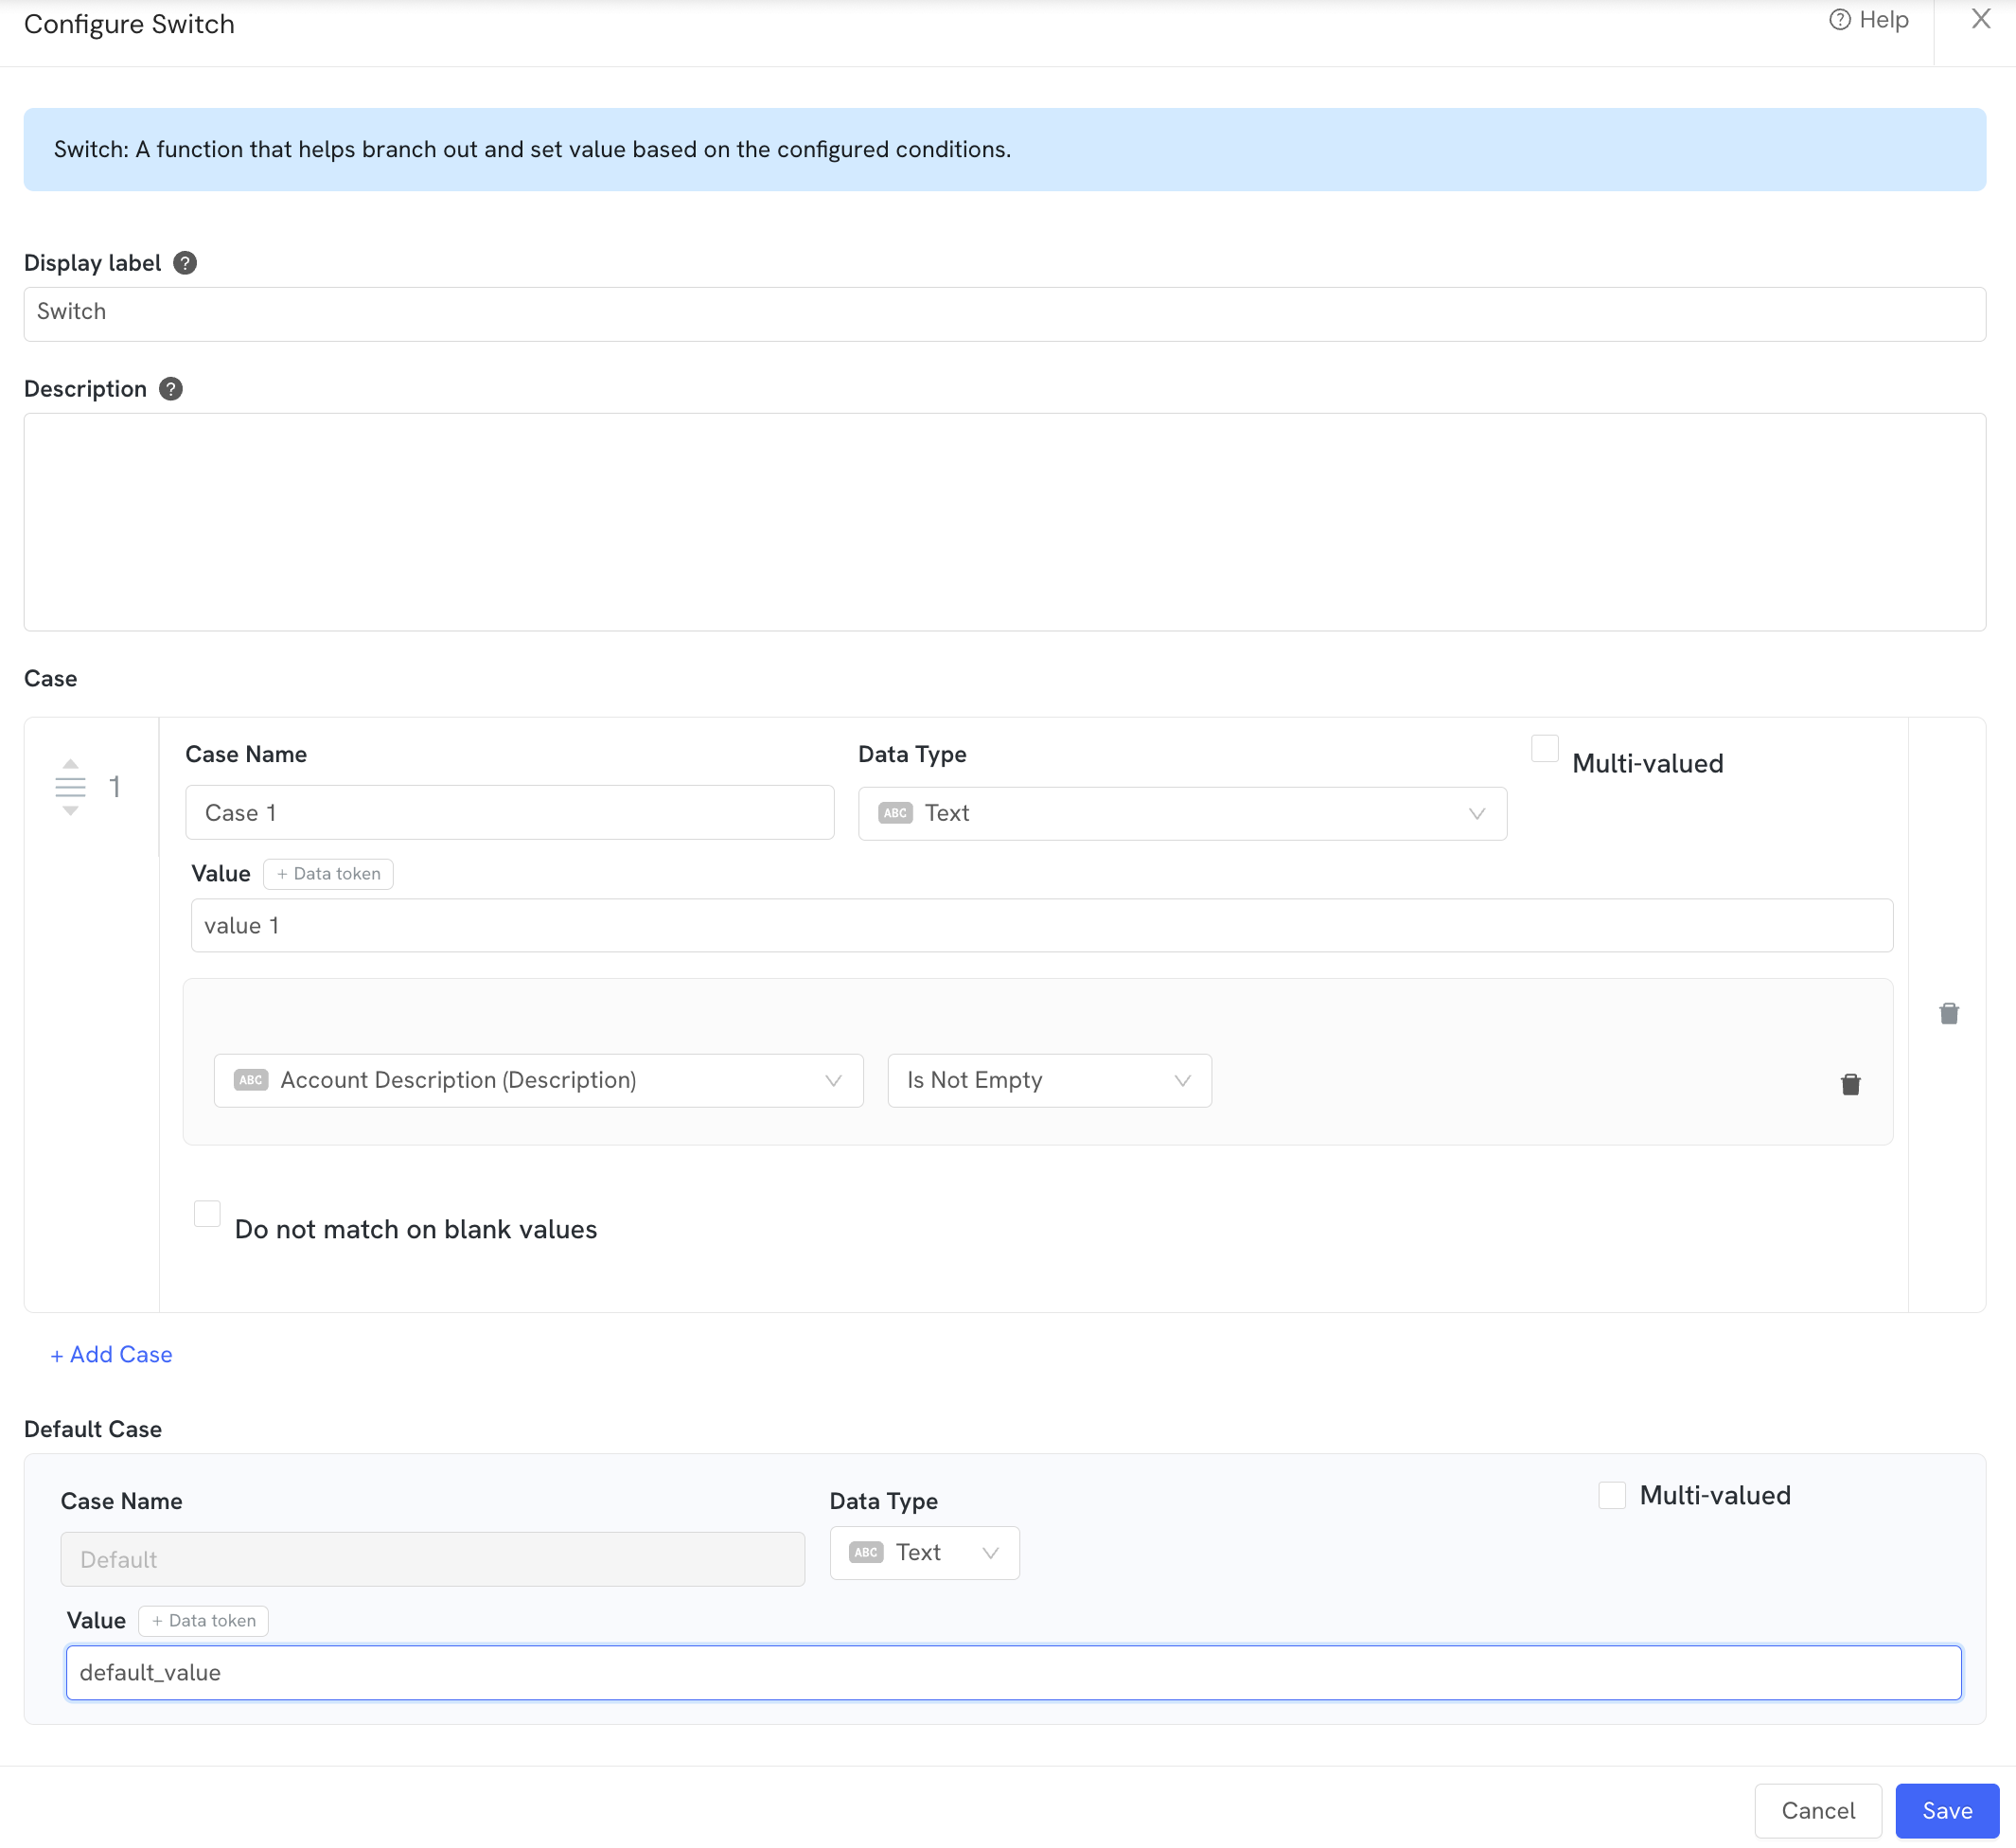Focus the Description text area

pyautogui.click(x=1004, y=522)
